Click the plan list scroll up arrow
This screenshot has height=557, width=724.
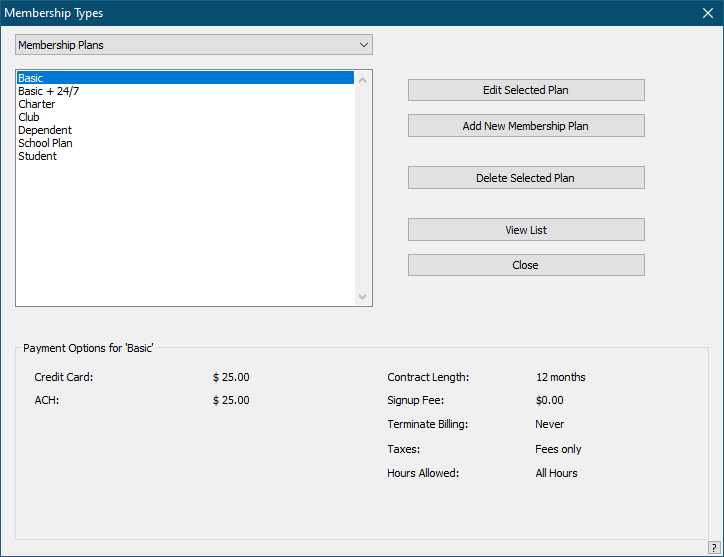(363, 78)
